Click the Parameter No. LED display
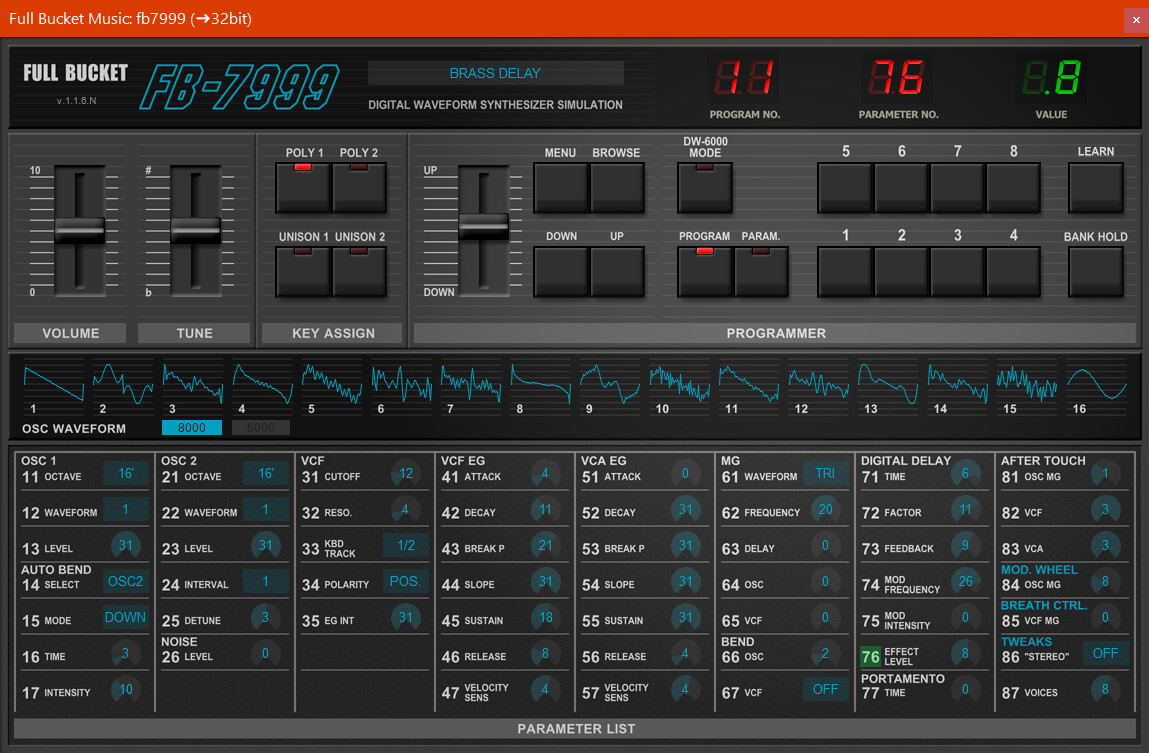The width and height of the screenshot is (1149, 753). (897, 77)
